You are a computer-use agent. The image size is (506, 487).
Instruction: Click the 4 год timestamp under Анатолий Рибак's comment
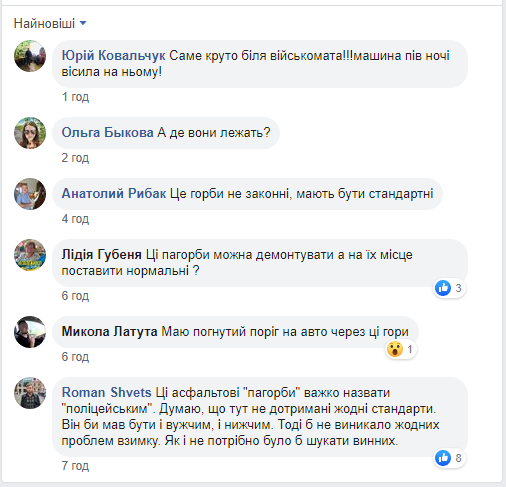pyautogui.click(x=75, y=219)
